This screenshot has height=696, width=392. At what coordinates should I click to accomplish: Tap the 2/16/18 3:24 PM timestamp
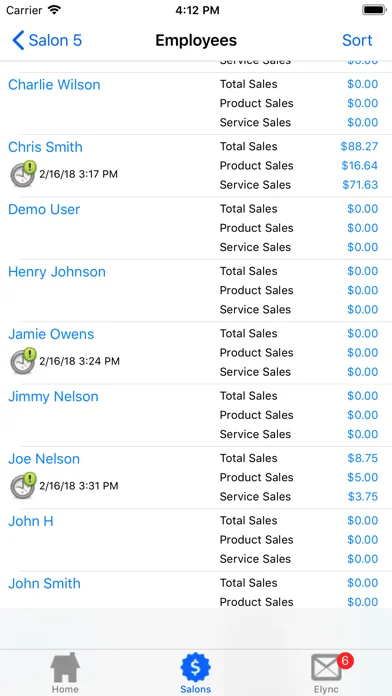click(x=79, y=361)
